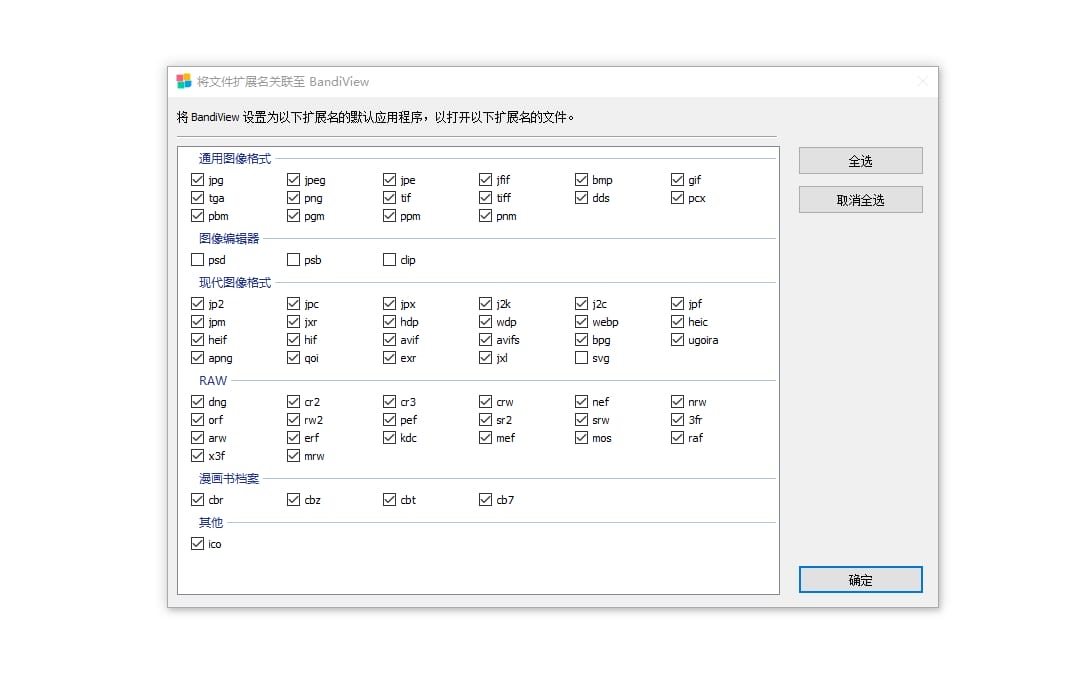Toggle the x3f checkbox
The image size is (1088, 676).
(197, 455)
